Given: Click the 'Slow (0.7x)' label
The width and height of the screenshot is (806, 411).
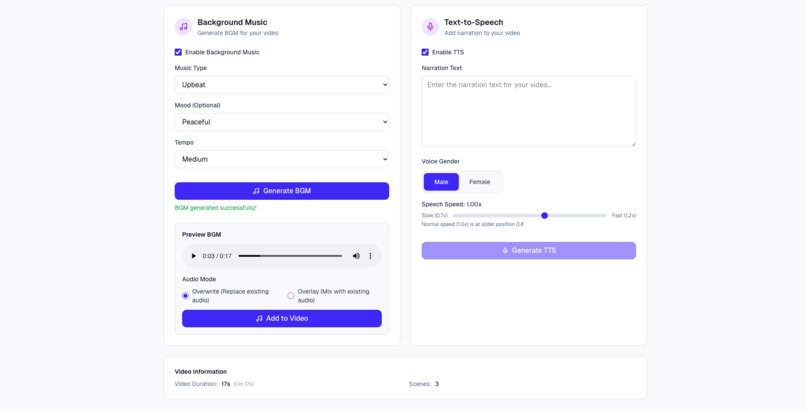Looking at the screenshot, I should (x=434, y=216).
